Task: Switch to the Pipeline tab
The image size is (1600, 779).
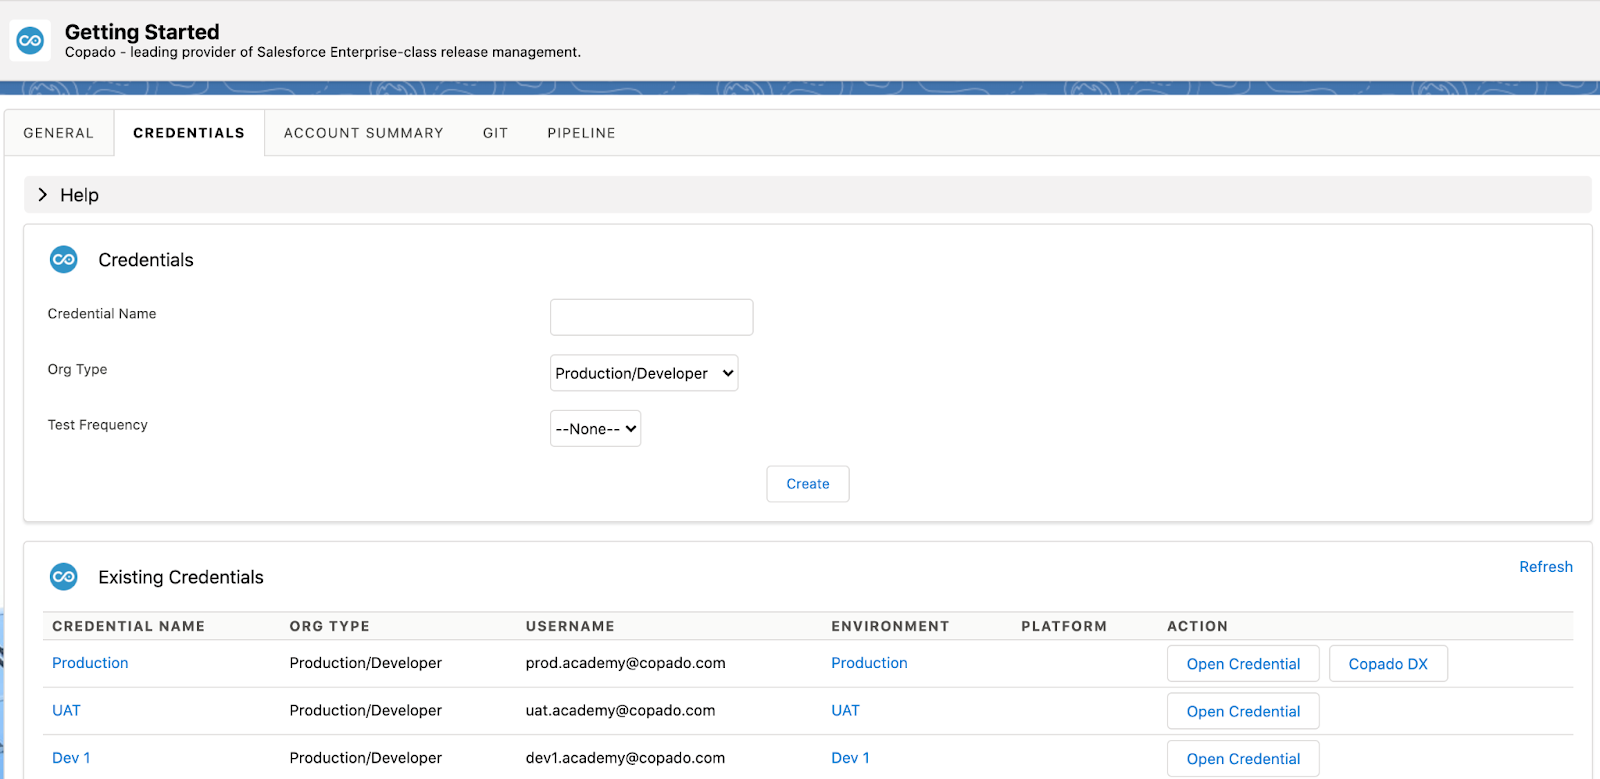Action: click(x=582, y=133)
